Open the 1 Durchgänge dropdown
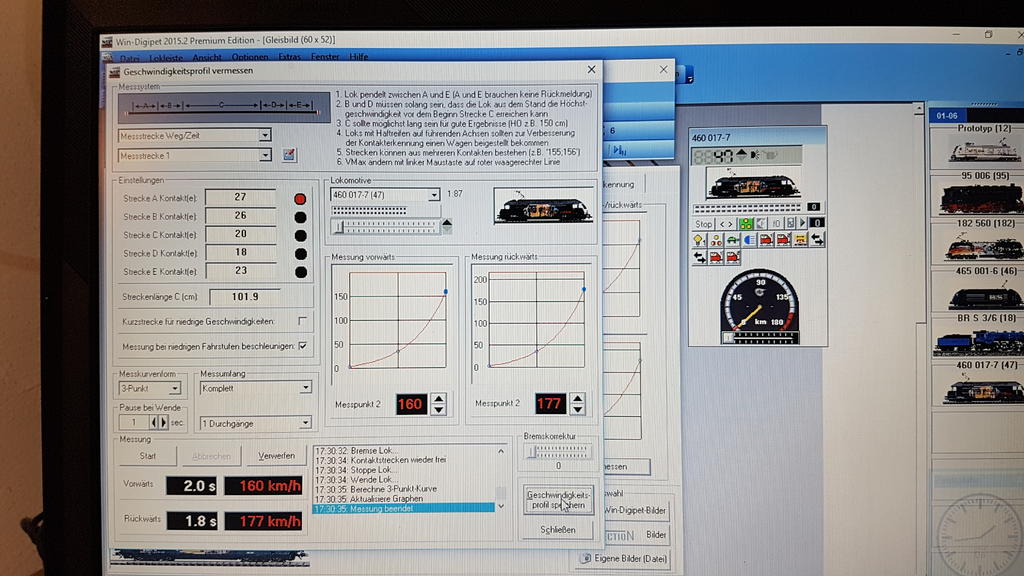The height and width of the screenshot is (576, 1024). tap(305, 423)
